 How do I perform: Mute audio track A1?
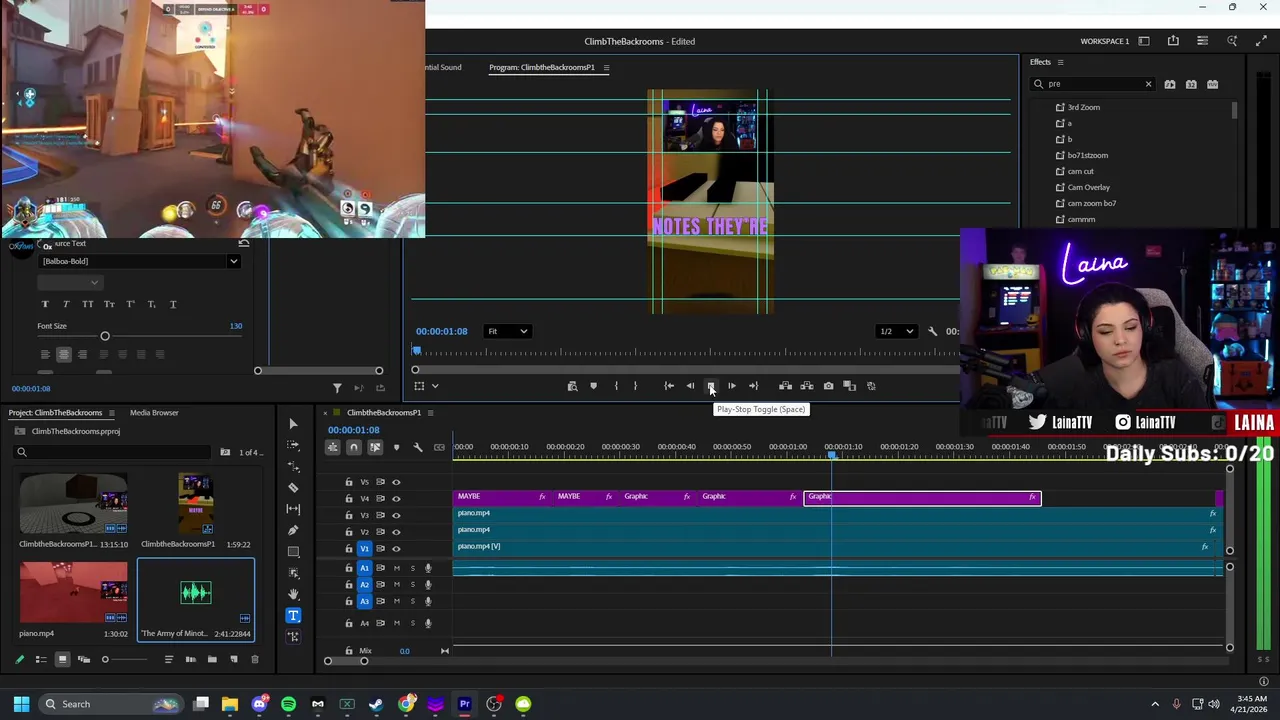(x=396, y=568)
